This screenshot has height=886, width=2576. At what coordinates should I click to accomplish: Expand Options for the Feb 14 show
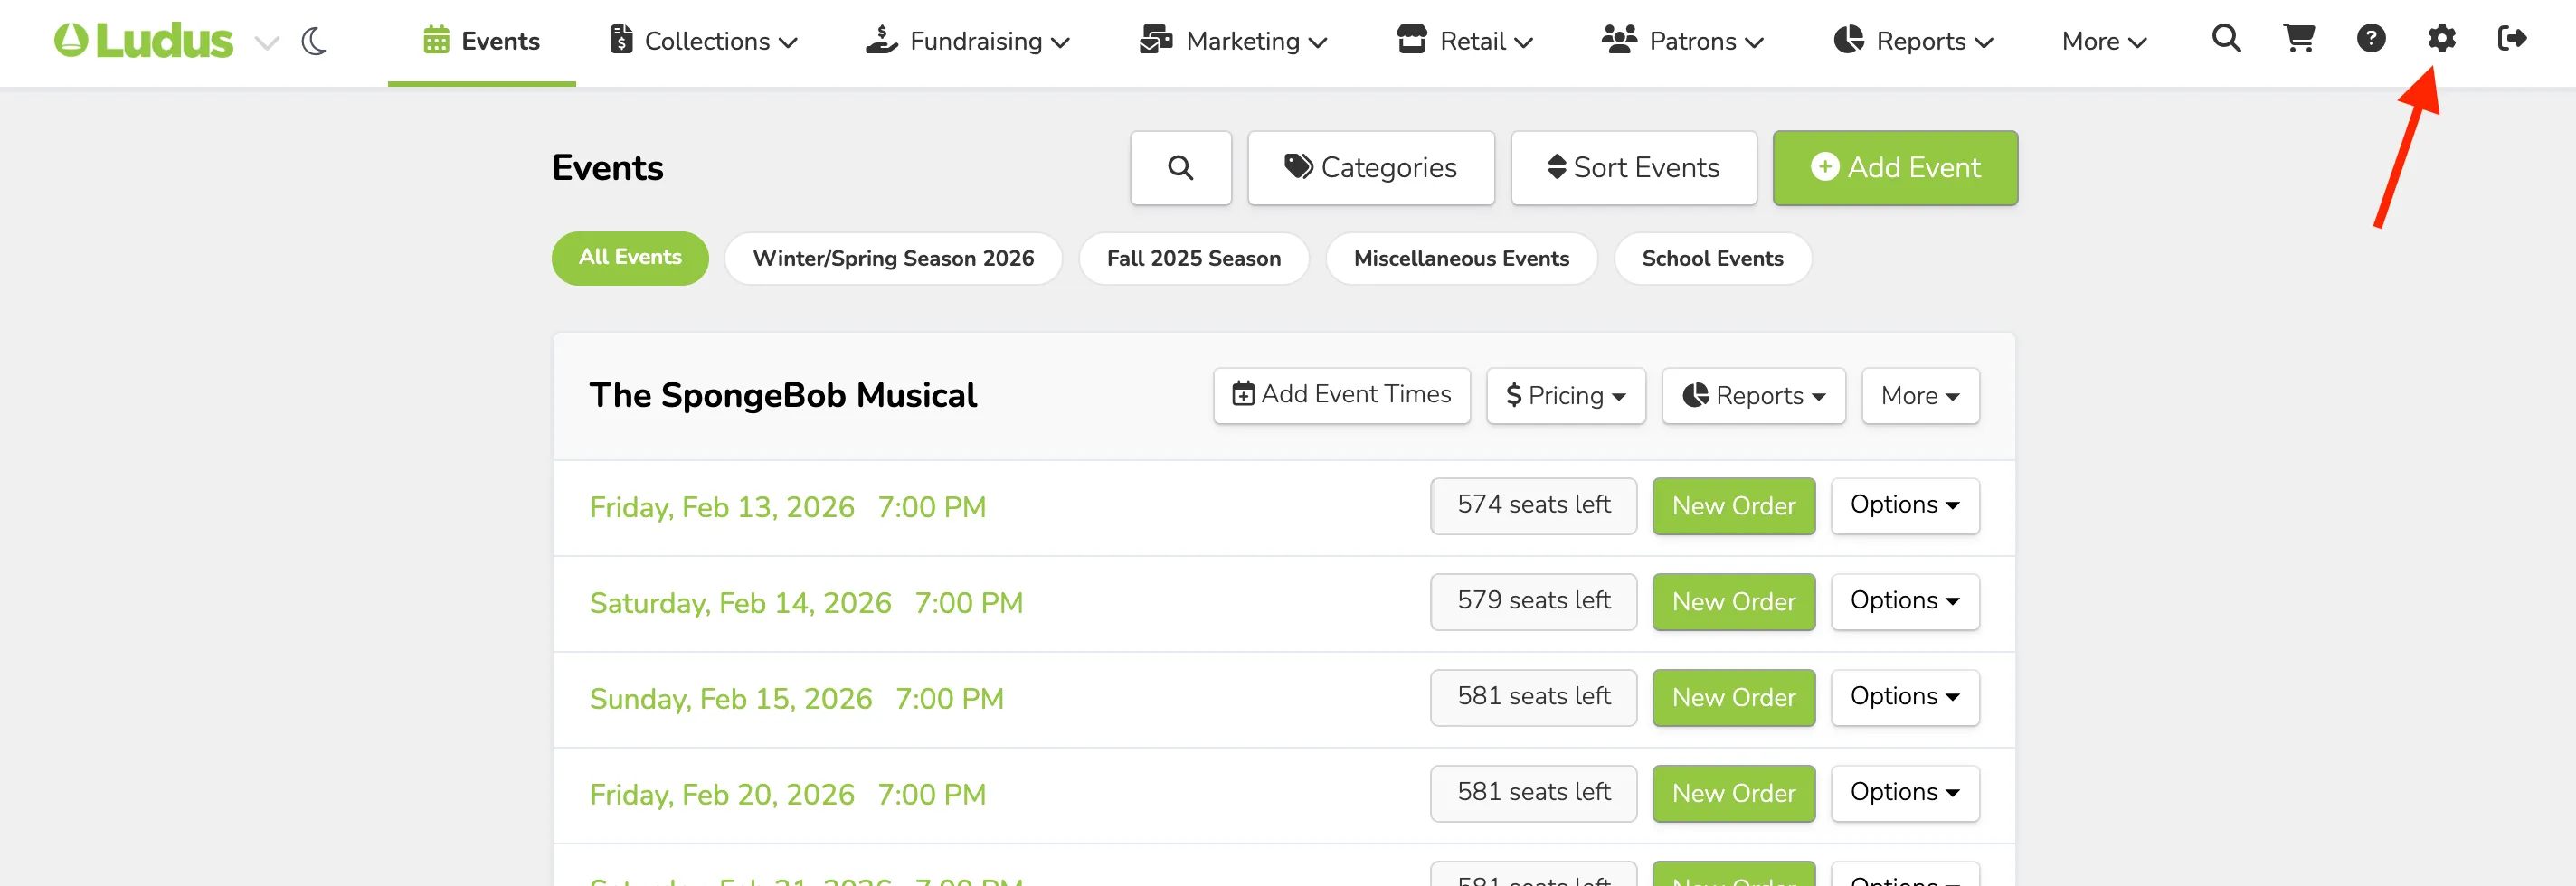(1905, 602)
